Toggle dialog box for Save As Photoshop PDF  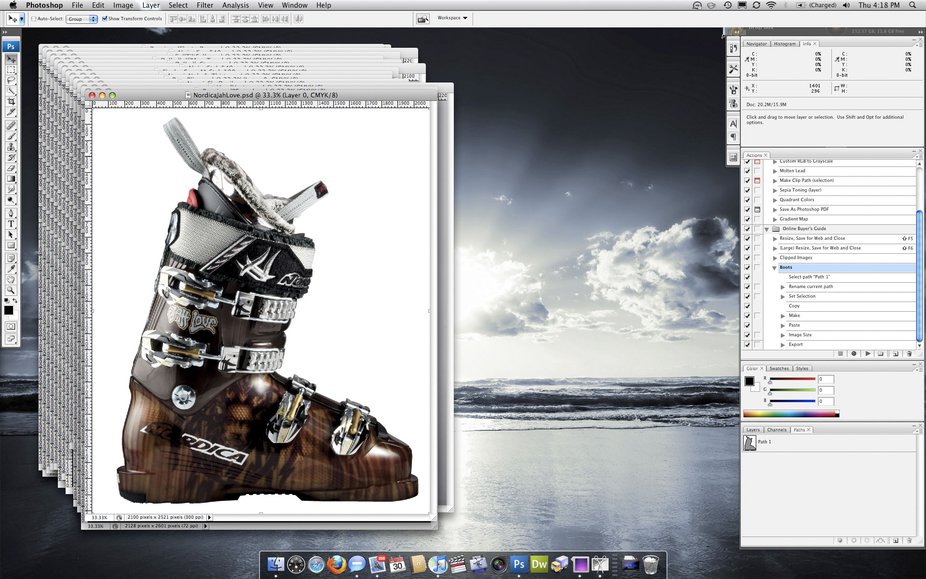pos(757,210)
